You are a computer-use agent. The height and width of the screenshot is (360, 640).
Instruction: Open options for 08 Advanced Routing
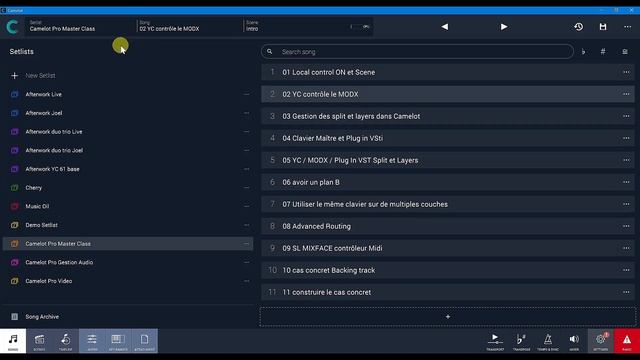pos(626,226)
